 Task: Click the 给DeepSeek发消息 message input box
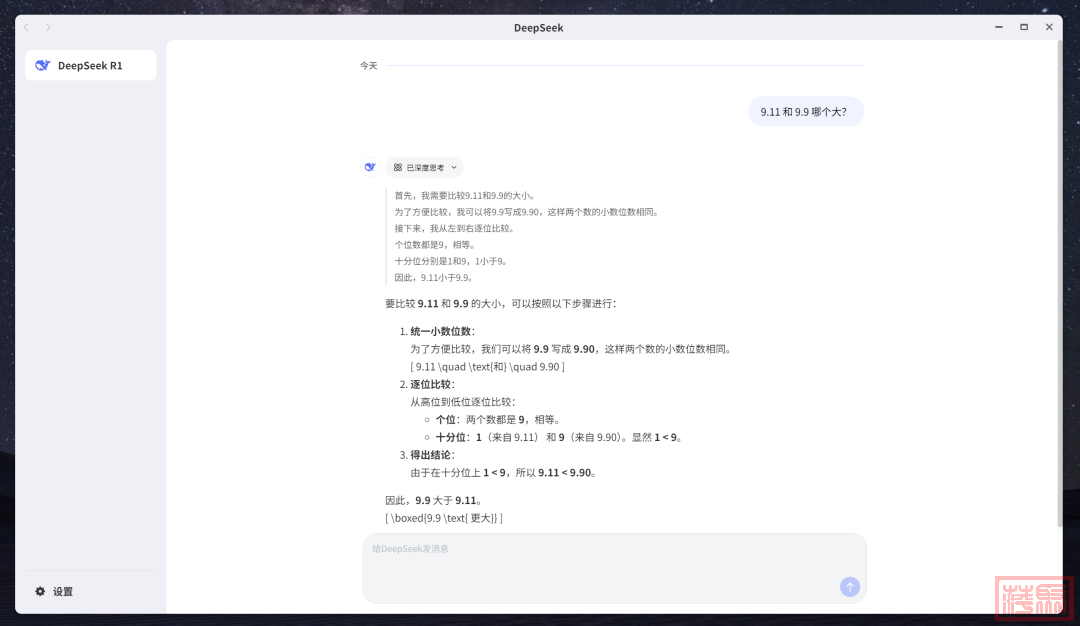click(614, 568)
